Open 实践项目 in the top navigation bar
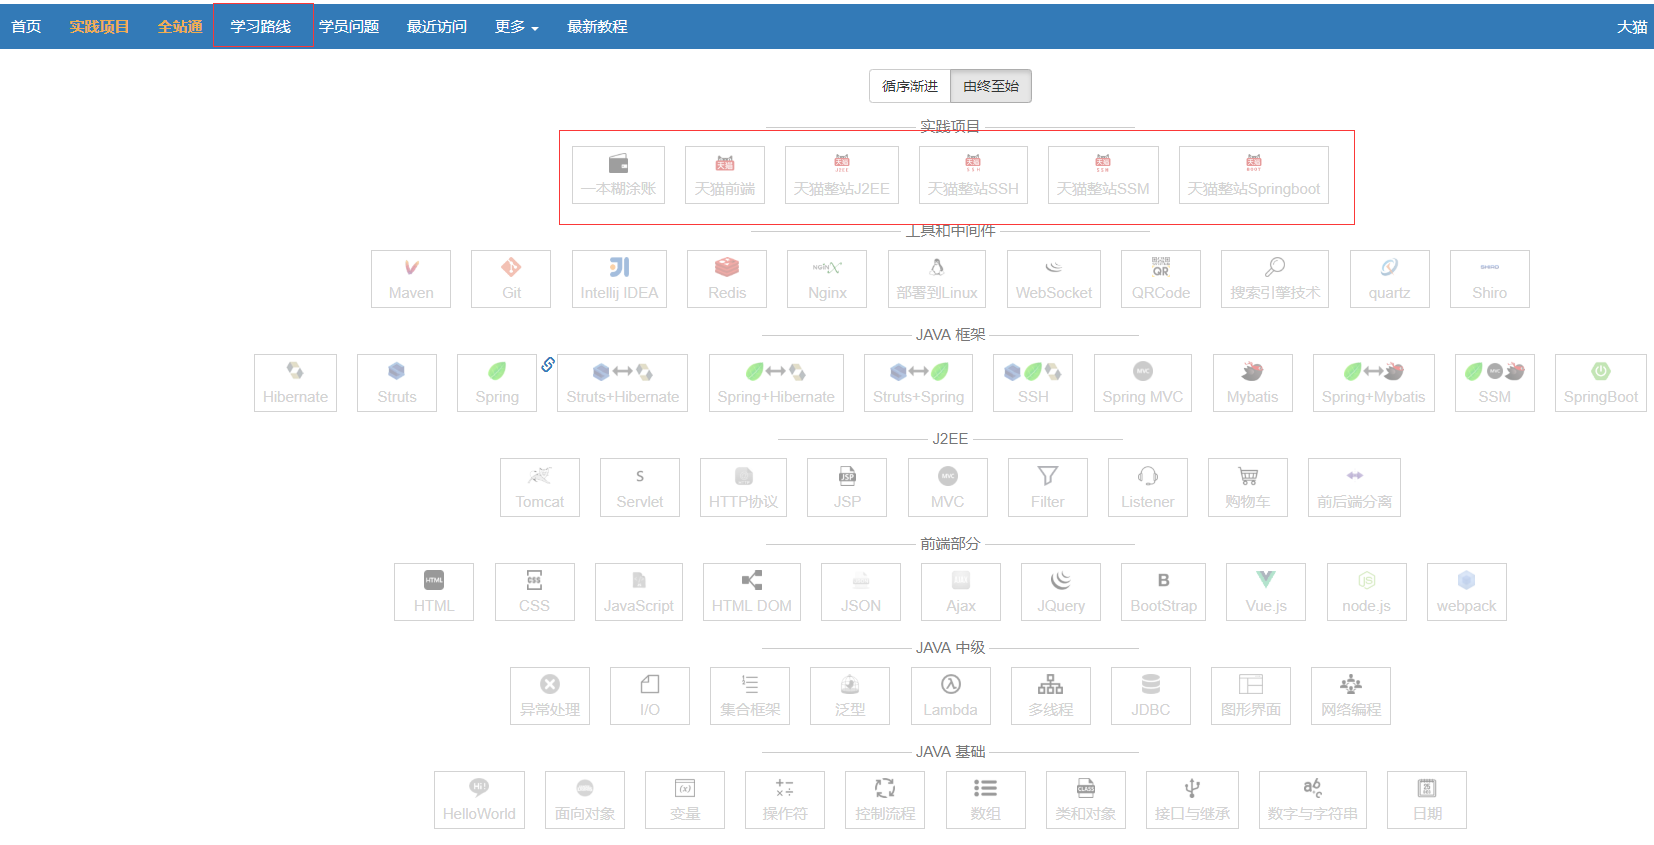 99,27
